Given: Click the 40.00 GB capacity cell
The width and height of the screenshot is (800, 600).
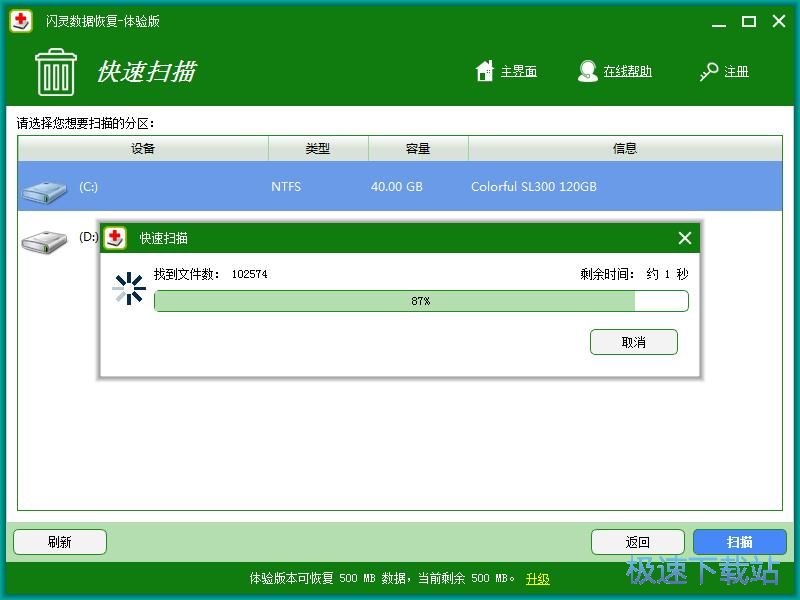Looking at the screenshot, I should coord(397,187).
